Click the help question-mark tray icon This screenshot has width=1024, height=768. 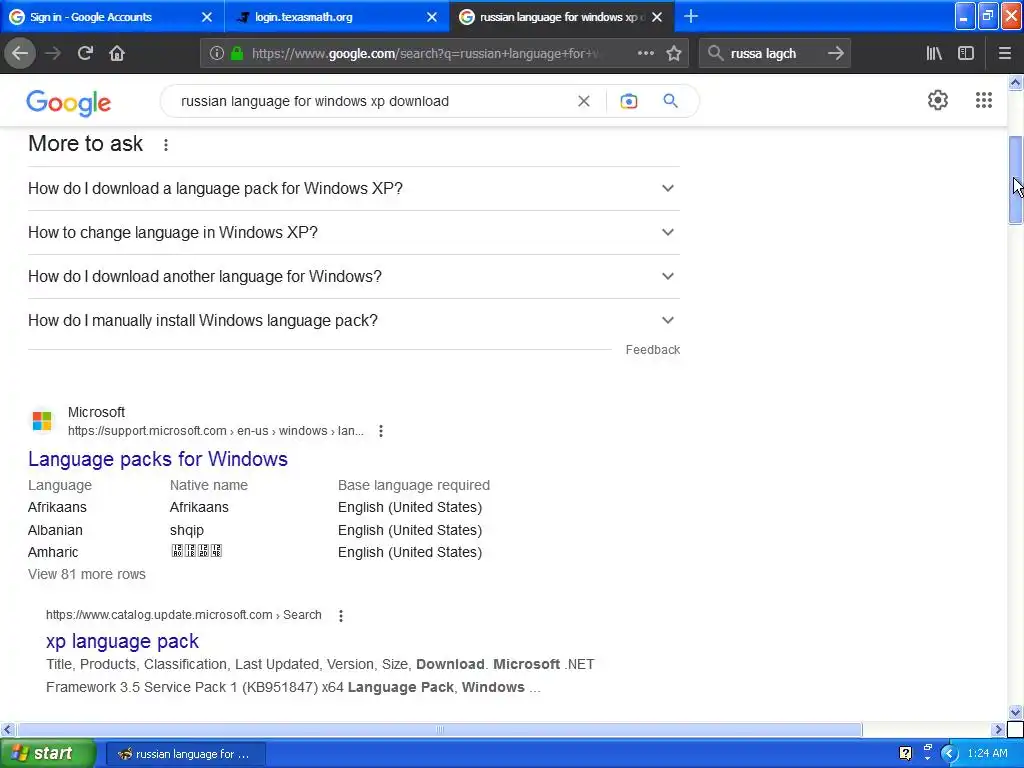905,754
